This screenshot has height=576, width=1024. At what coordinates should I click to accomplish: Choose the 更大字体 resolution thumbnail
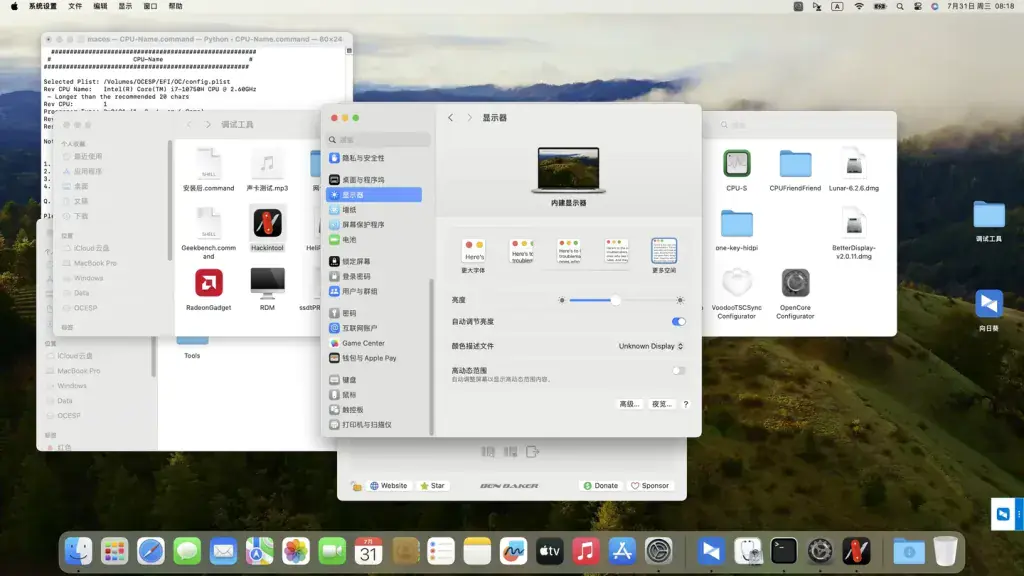(473, 251)
